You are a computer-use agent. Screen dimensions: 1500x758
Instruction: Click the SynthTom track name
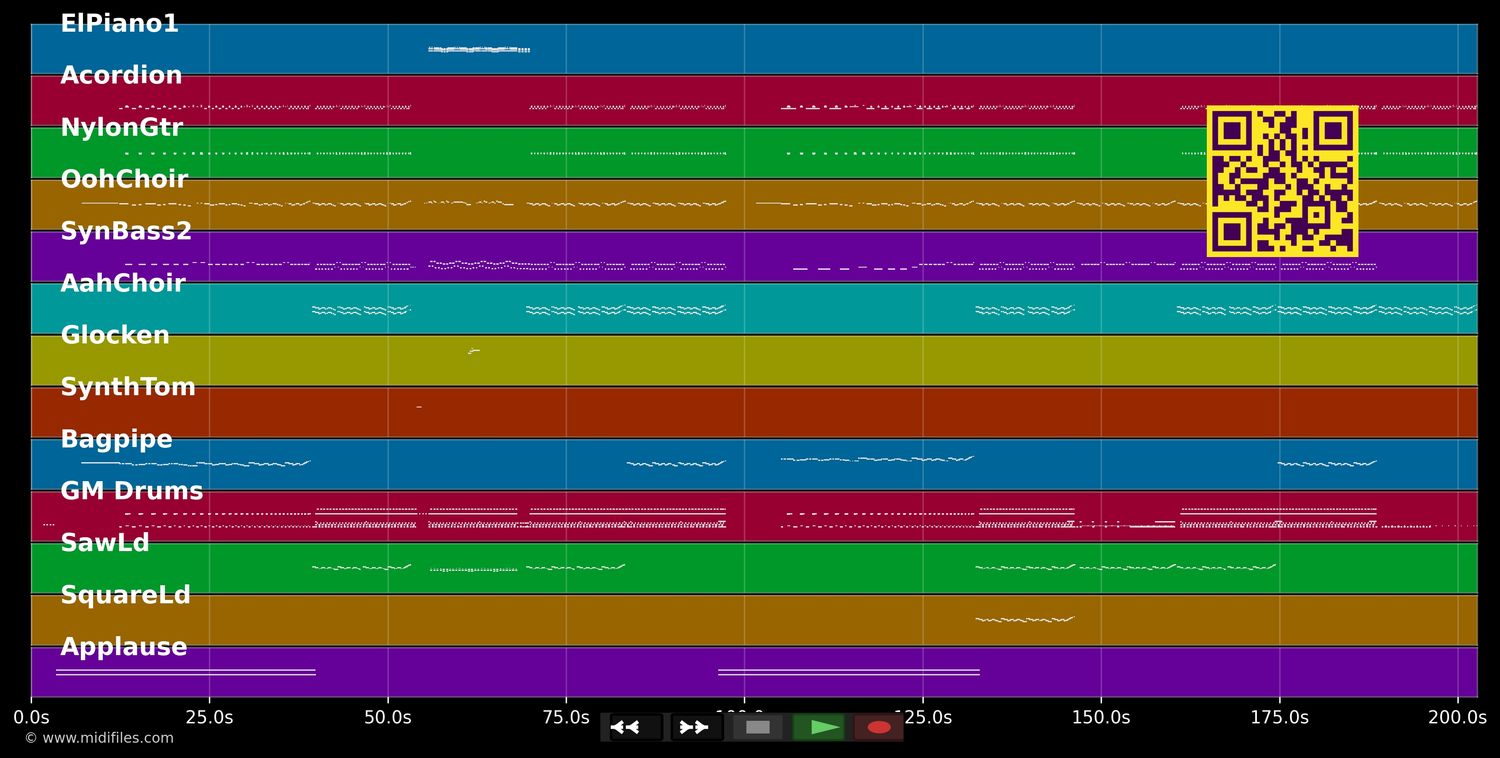tap(128, 388)
